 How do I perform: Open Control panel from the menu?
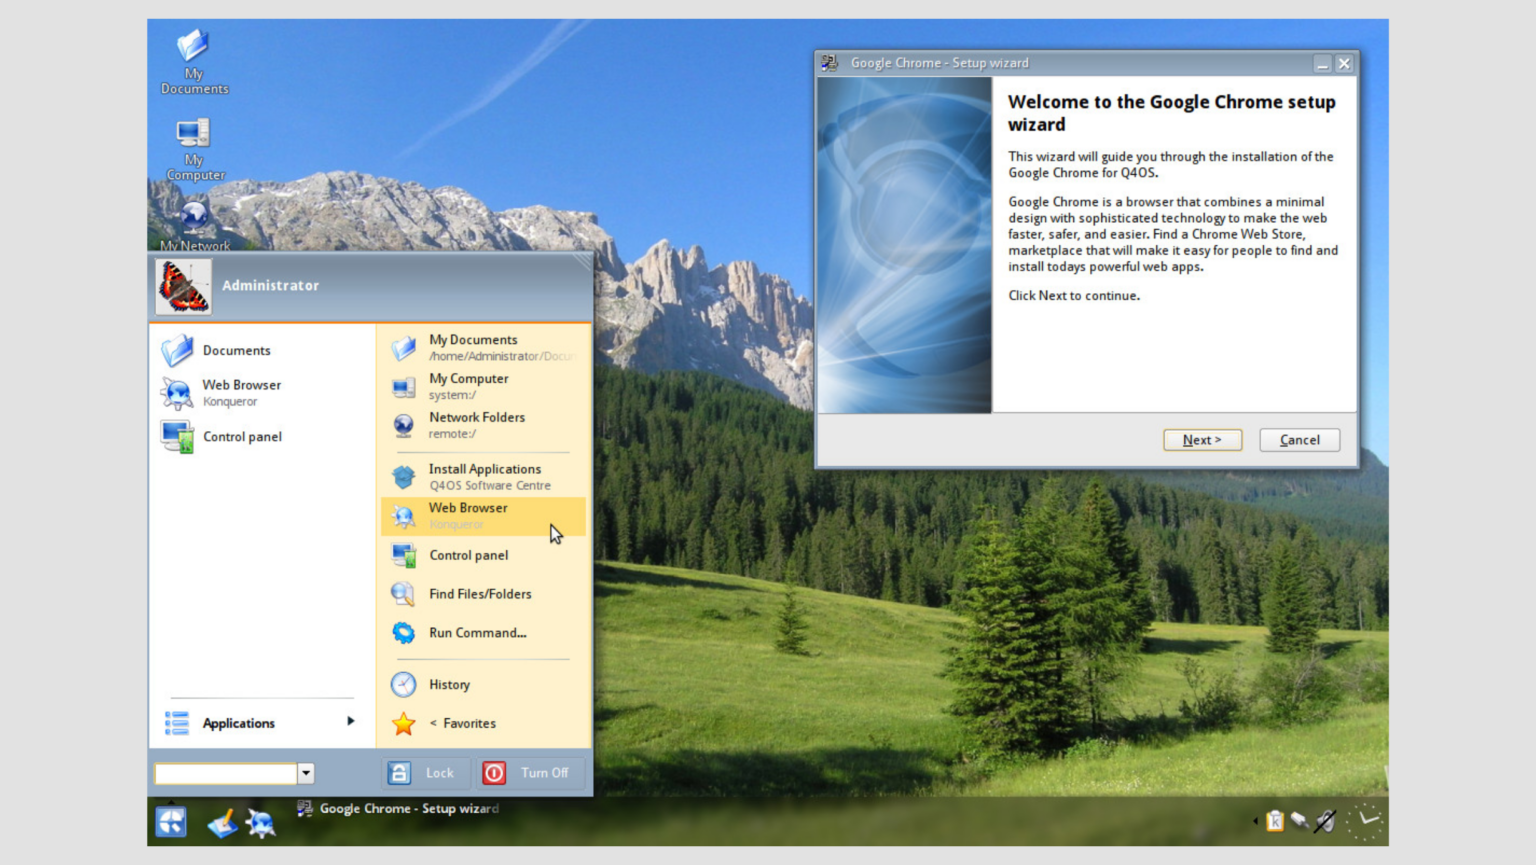coord(467,555)
